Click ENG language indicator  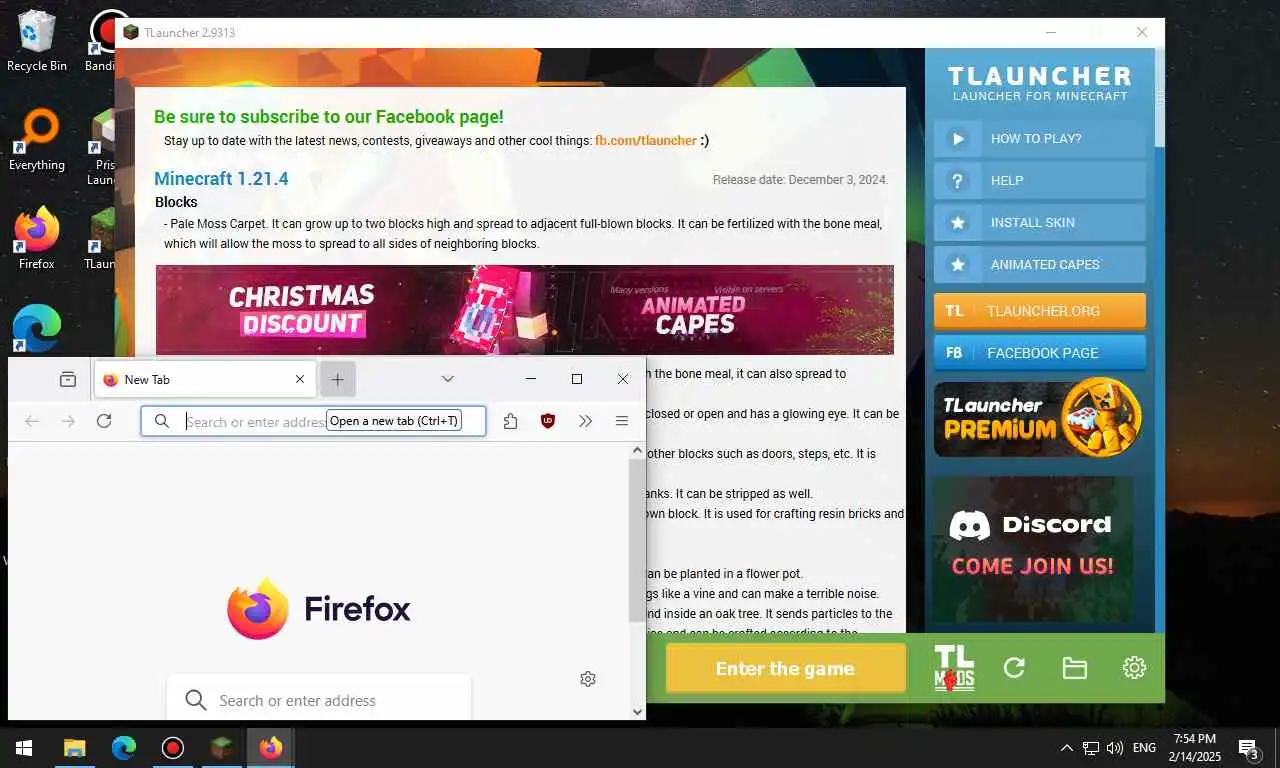point(1145,748)
